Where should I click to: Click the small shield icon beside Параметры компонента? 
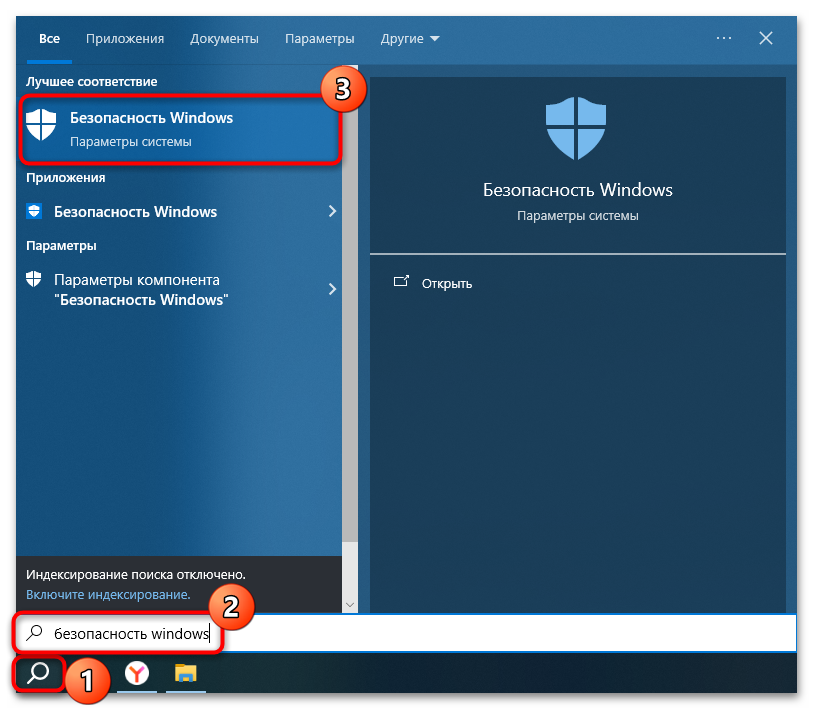(34, 279)
